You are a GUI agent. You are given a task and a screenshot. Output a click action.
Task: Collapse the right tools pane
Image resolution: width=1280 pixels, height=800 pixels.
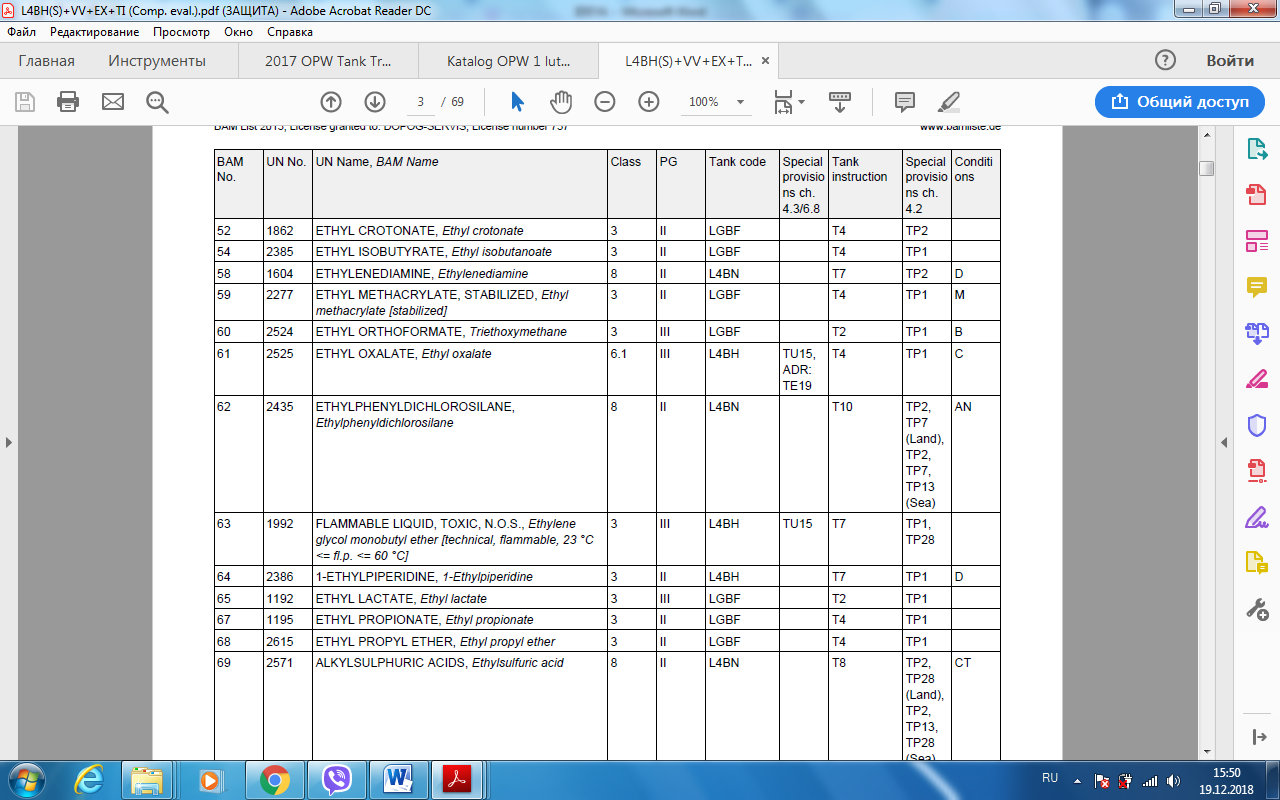1223,442
